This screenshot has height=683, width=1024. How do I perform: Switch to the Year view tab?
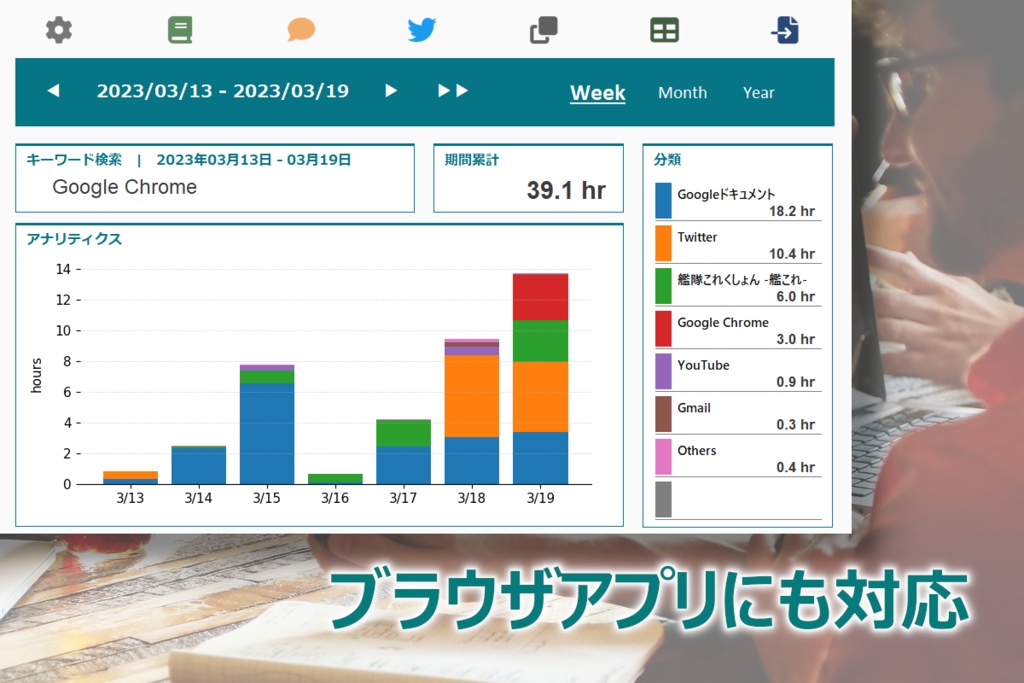click(x=758, y=93)
